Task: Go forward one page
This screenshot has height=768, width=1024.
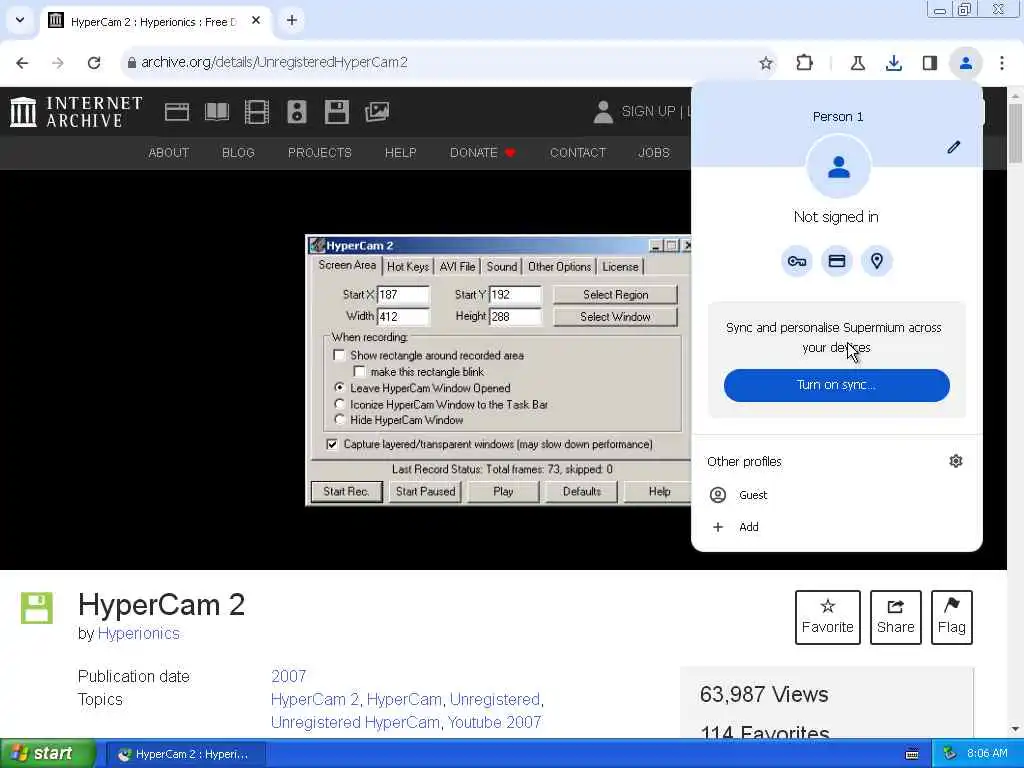Action: tap(58, 63)
